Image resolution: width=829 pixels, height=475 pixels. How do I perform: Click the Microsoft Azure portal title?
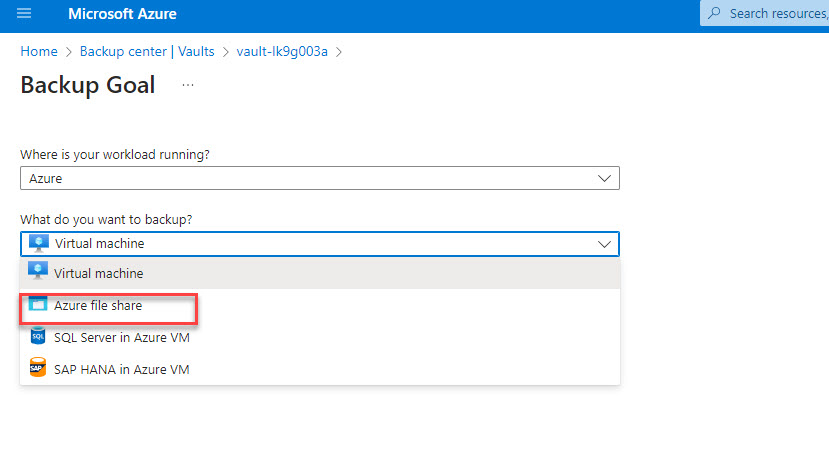coord(123,14)
